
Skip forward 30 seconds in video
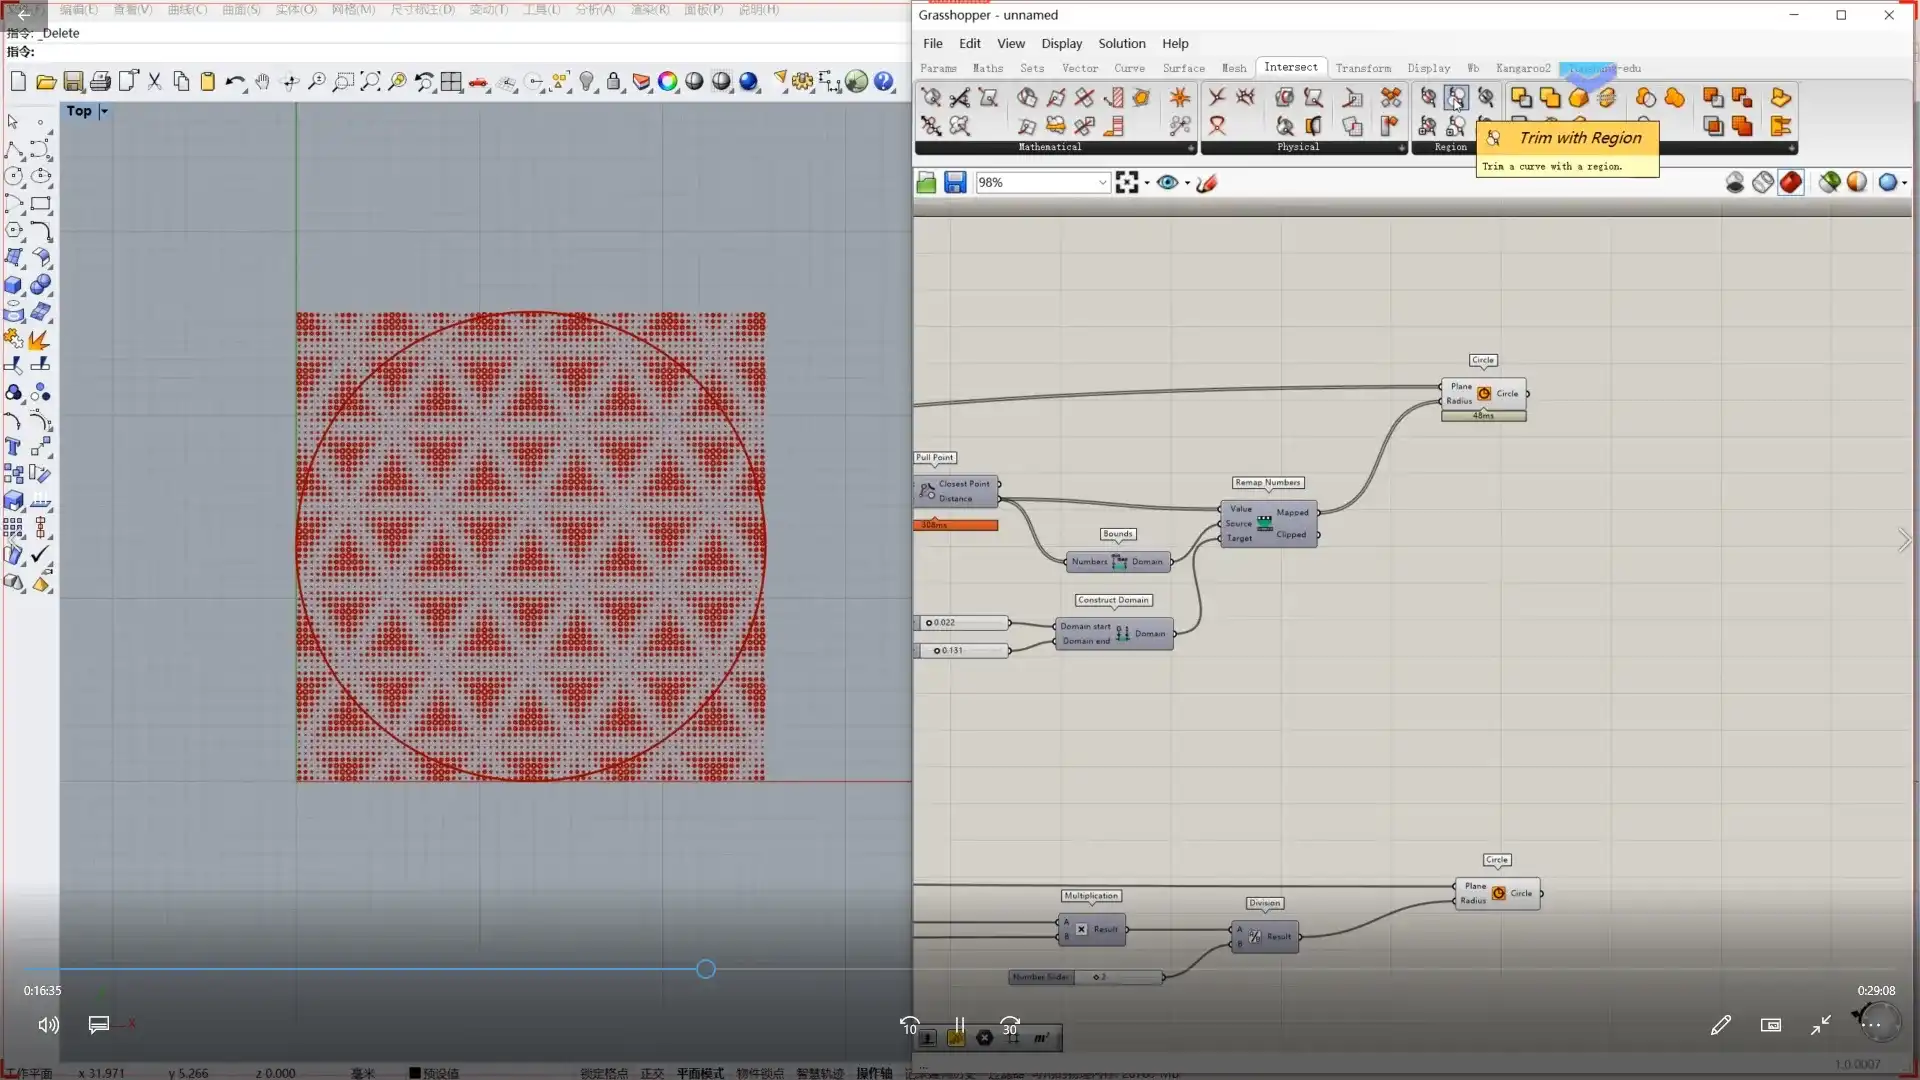pos(1010,1025)
